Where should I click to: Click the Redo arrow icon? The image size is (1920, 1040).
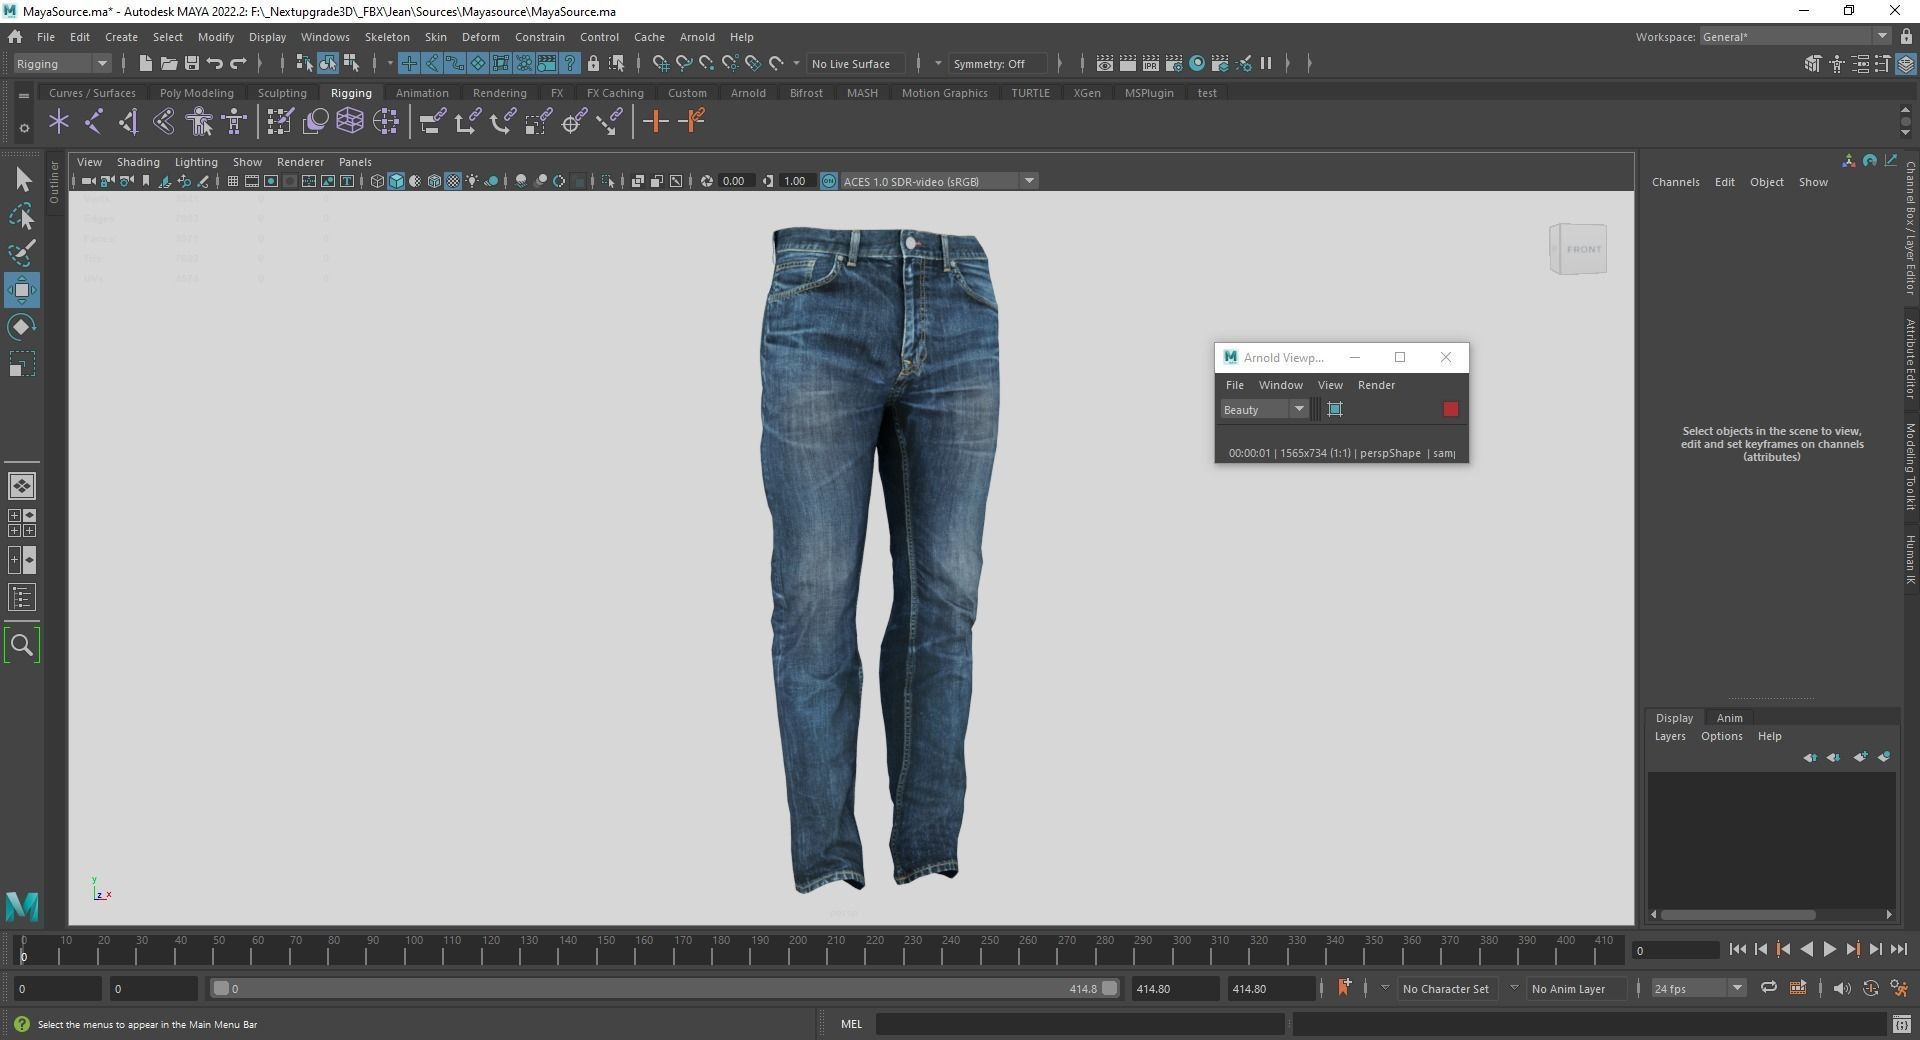pos(238,63)
